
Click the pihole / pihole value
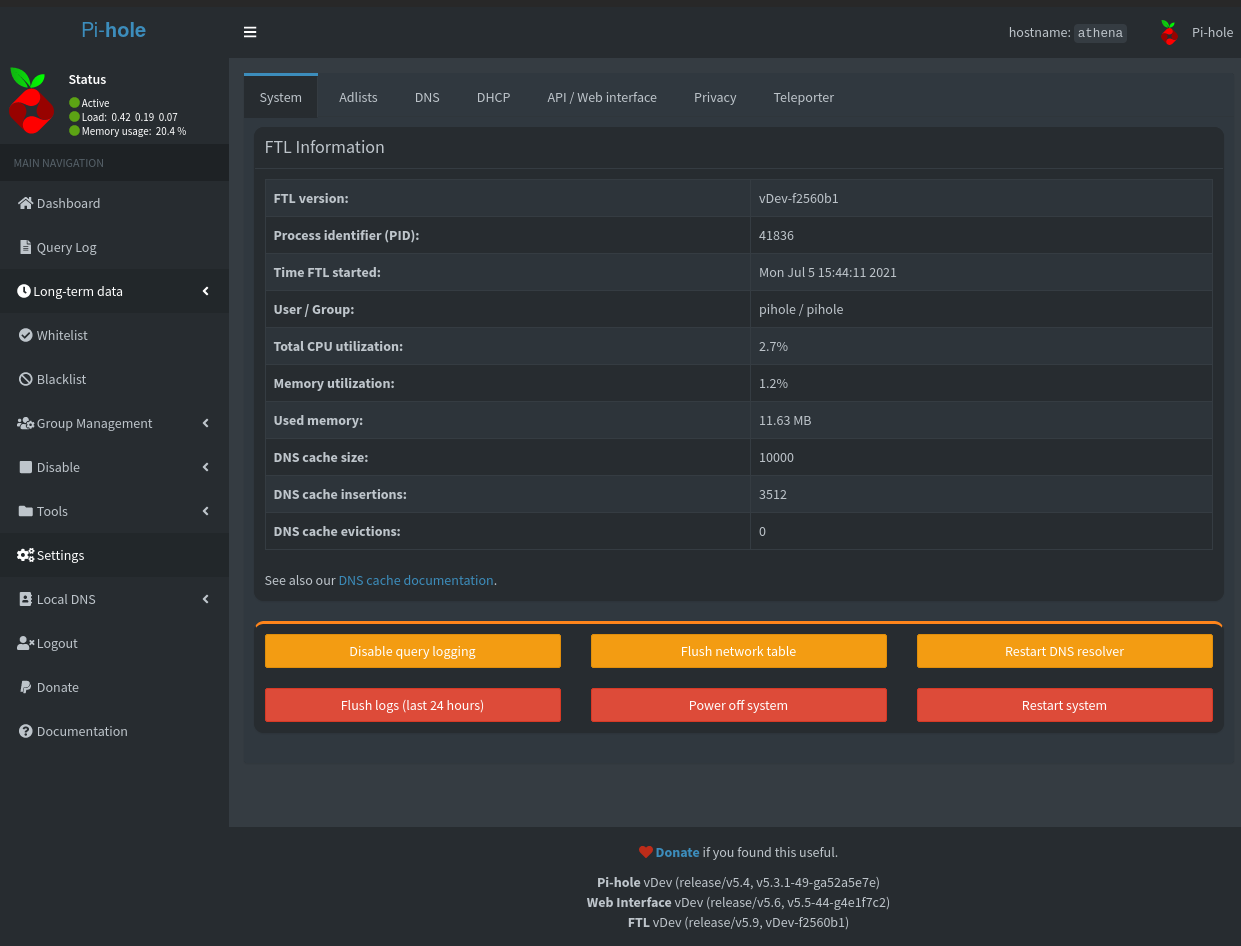click(x=801, y=309)
